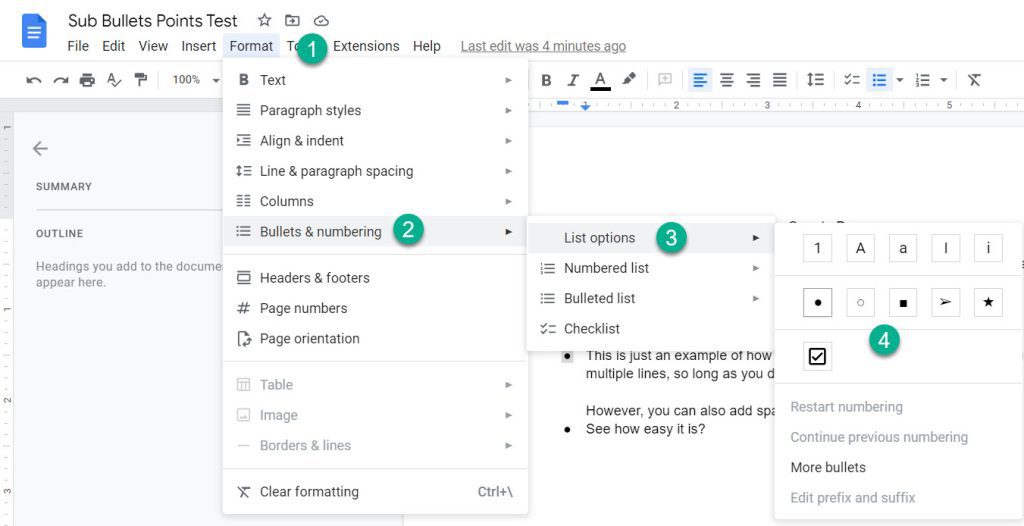Screen dimensions: 1024x526
Task: Click the Google Docs home icon
Action: (x=34, y=32)
